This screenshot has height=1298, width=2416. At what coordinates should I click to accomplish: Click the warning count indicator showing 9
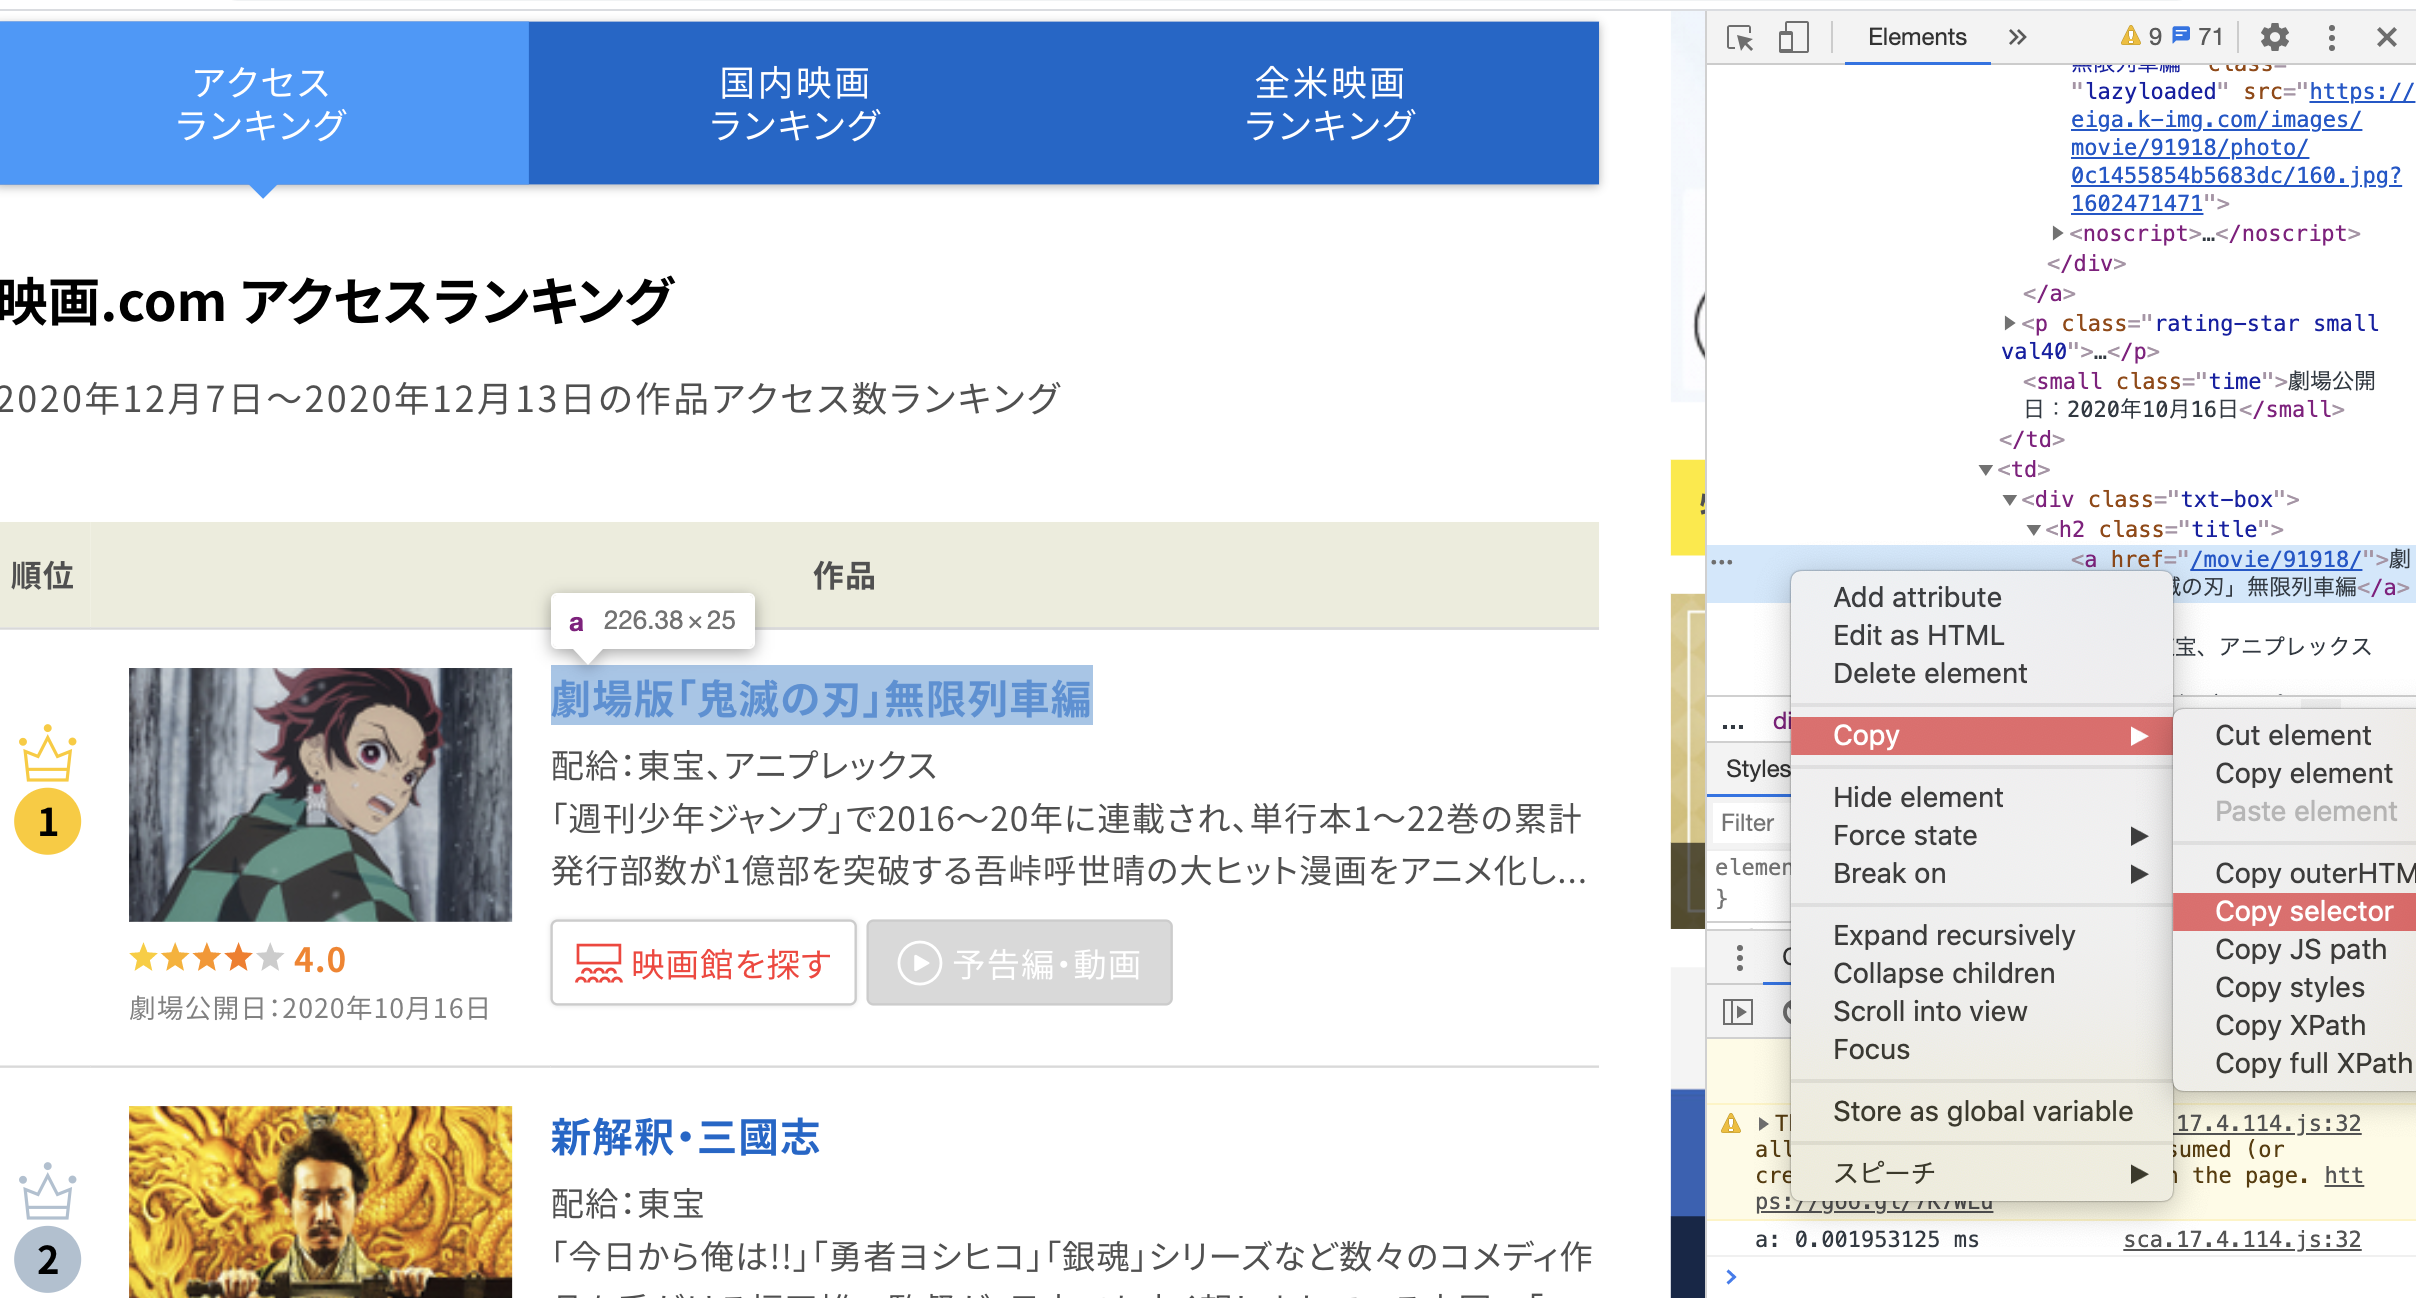[x=2141, y=37]
